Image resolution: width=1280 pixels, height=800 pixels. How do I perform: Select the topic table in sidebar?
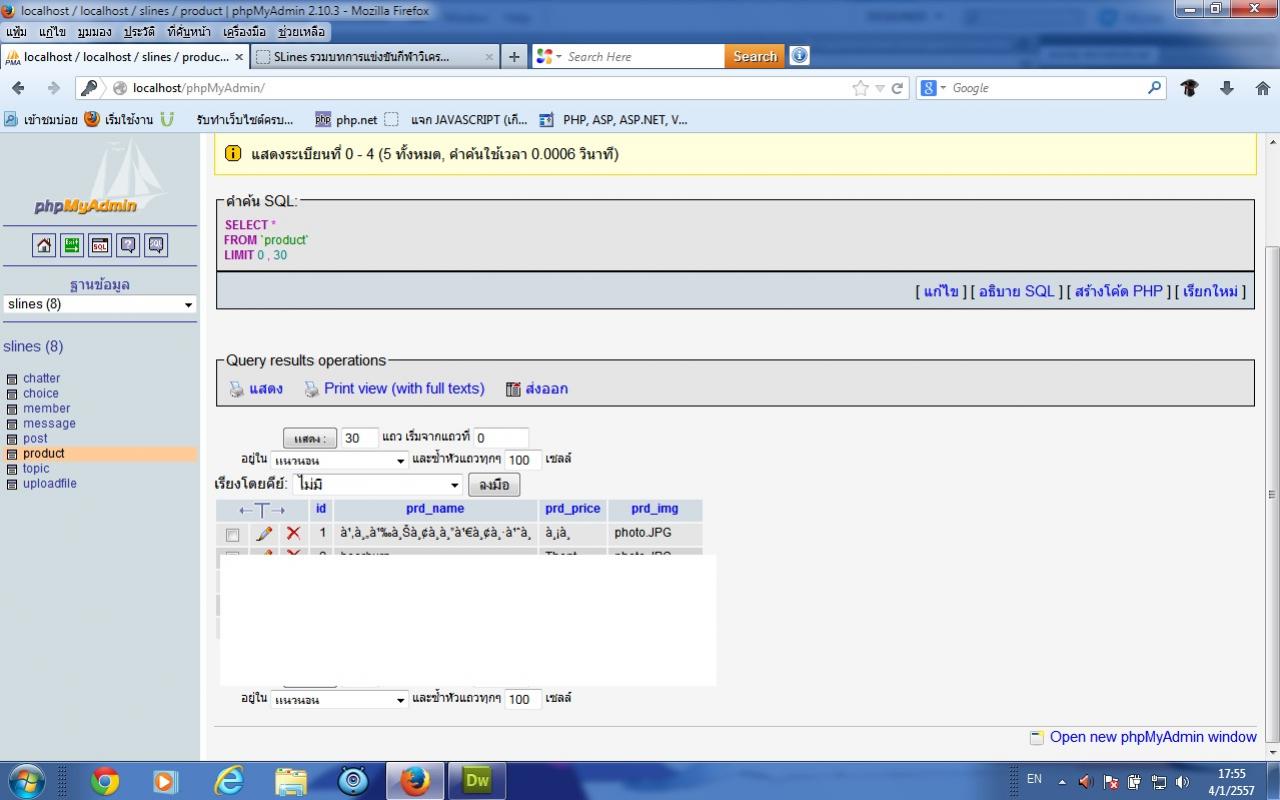pos(36,469)
